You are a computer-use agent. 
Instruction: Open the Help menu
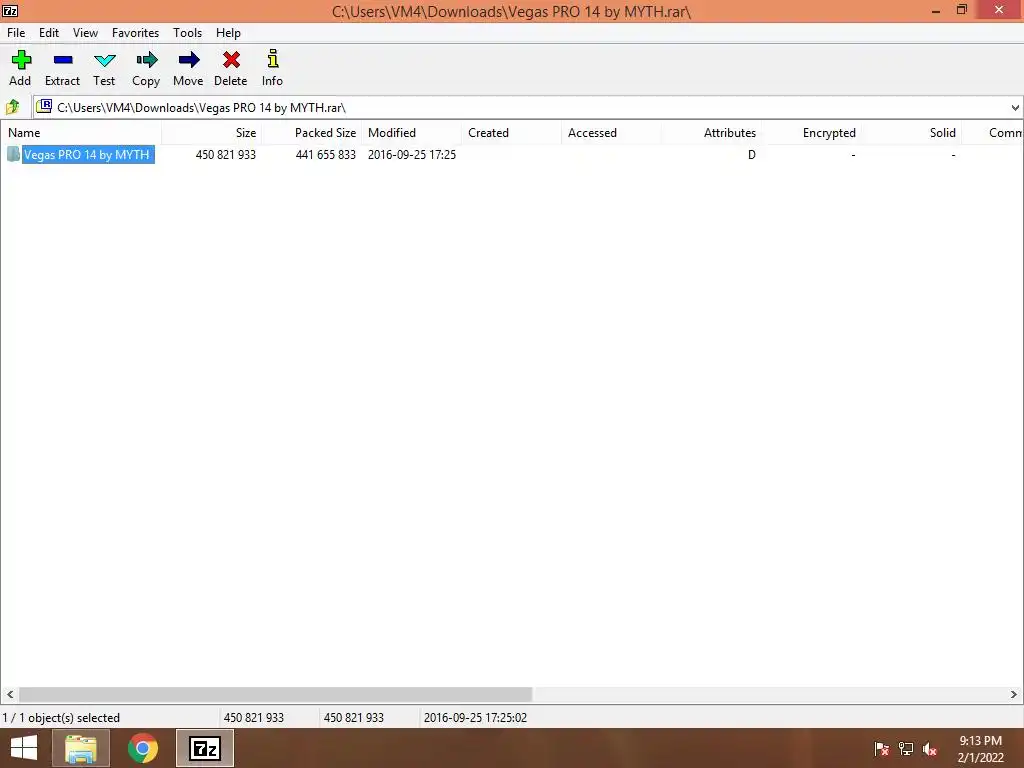tap(229, 33)
